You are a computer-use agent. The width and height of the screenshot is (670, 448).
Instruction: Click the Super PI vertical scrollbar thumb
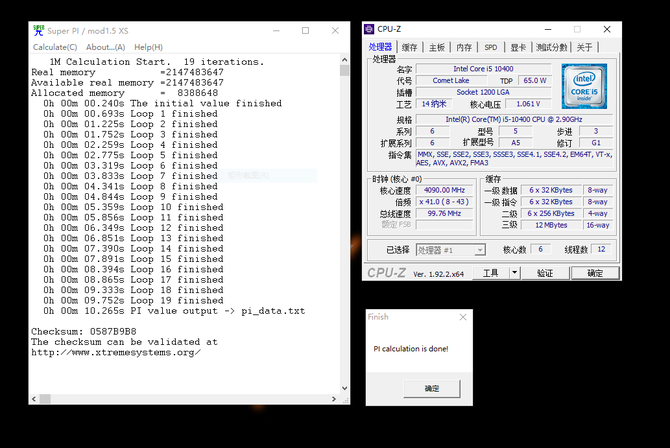tap(344, 71)
